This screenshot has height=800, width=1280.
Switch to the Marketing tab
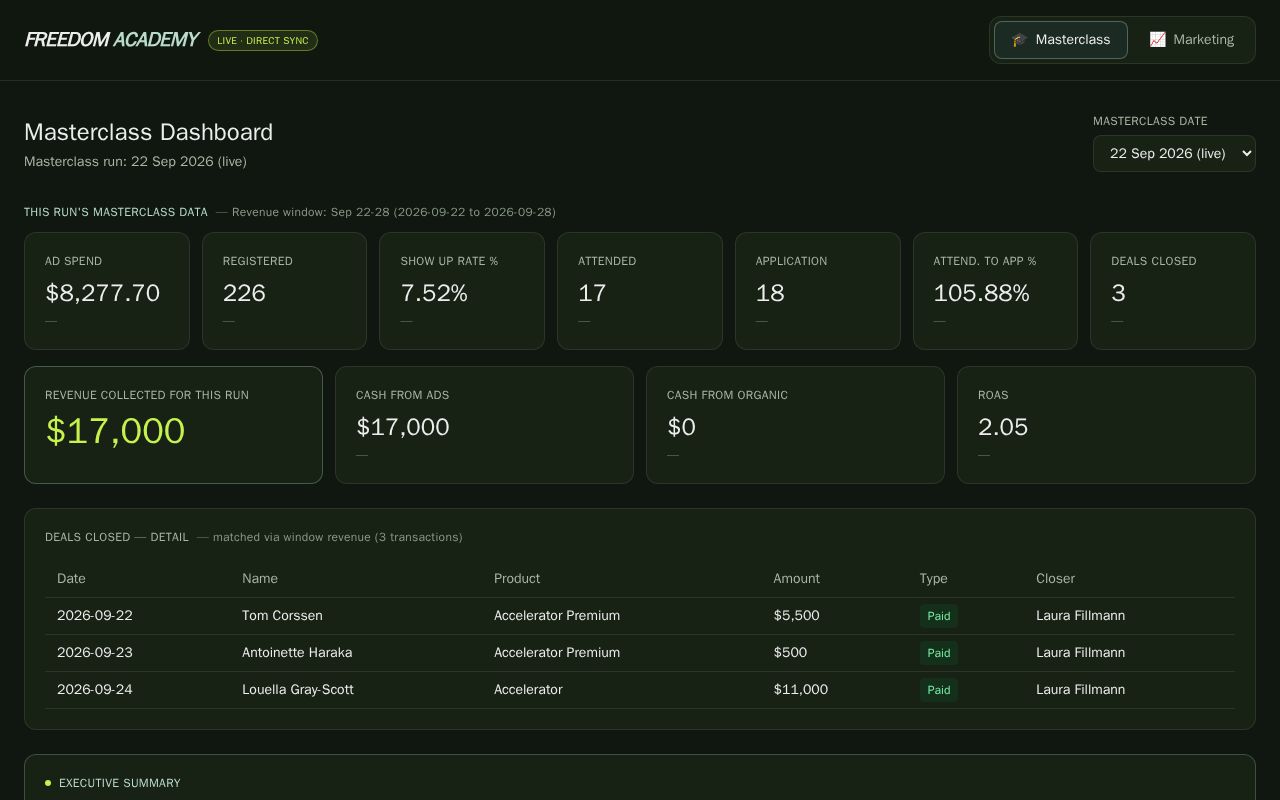[x=1191, y=40]
